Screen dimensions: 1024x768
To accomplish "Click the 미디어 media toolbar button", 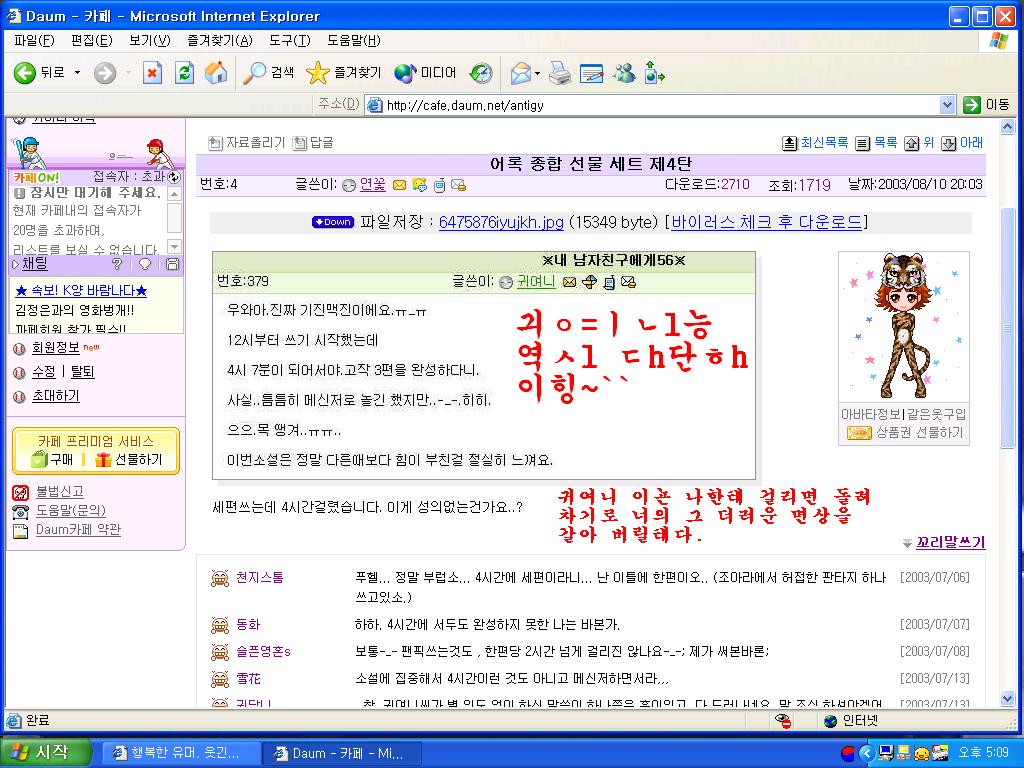I will [426, 73].
